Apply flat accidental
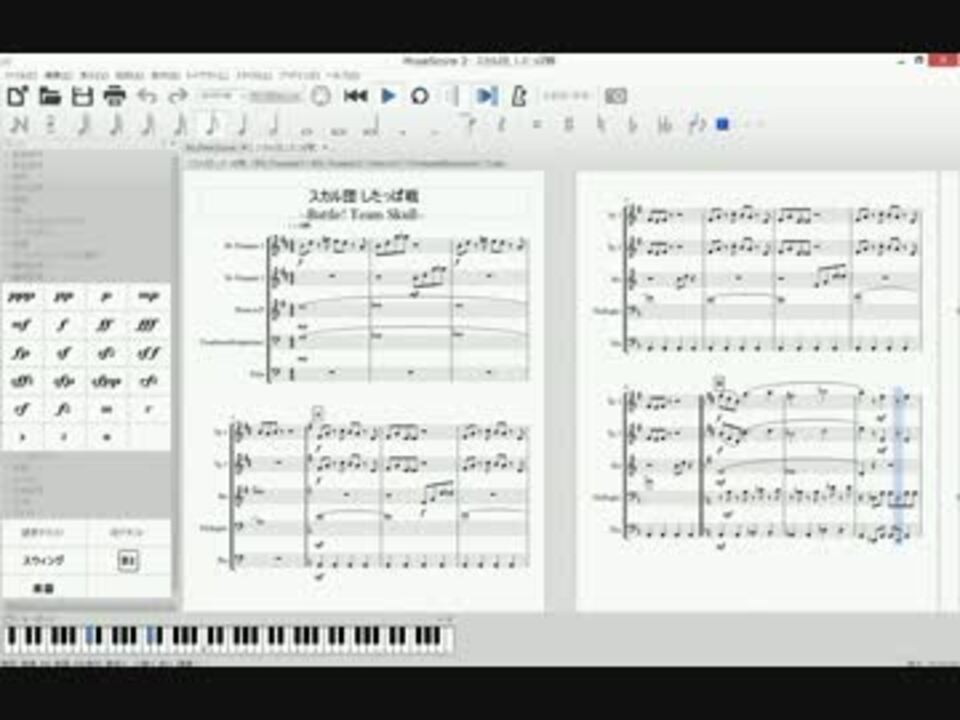 coord(632,125)
